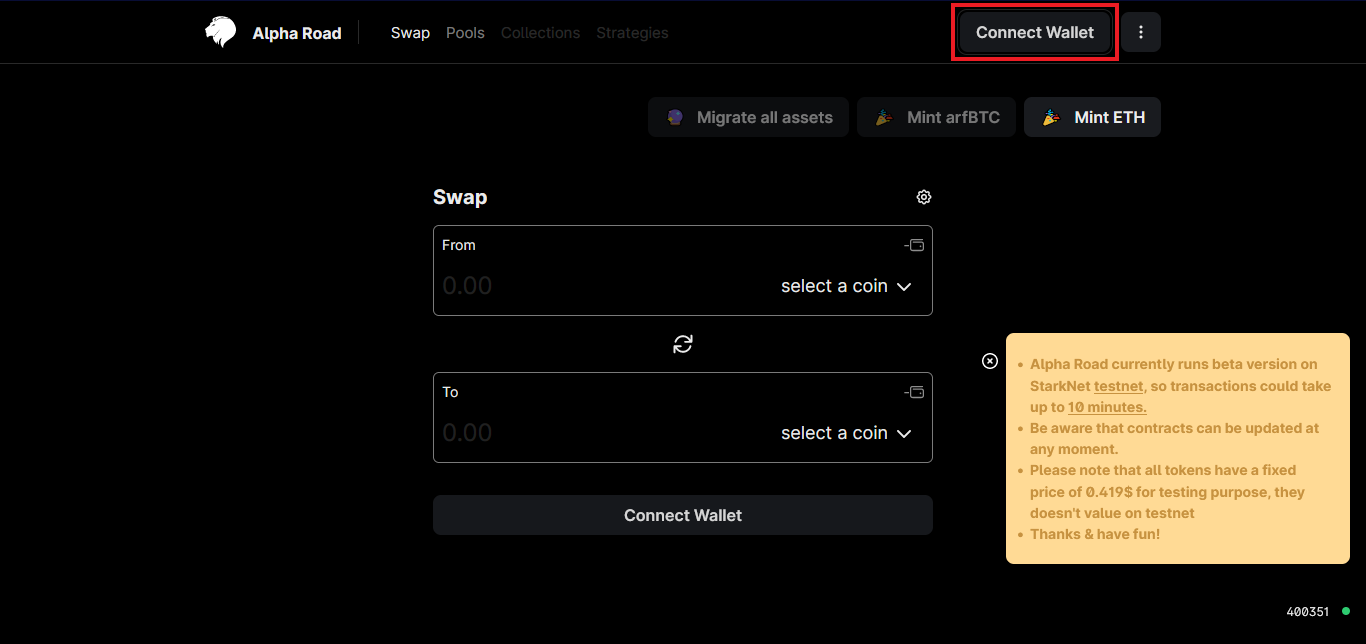Open the Swap tab

(410, 33)
